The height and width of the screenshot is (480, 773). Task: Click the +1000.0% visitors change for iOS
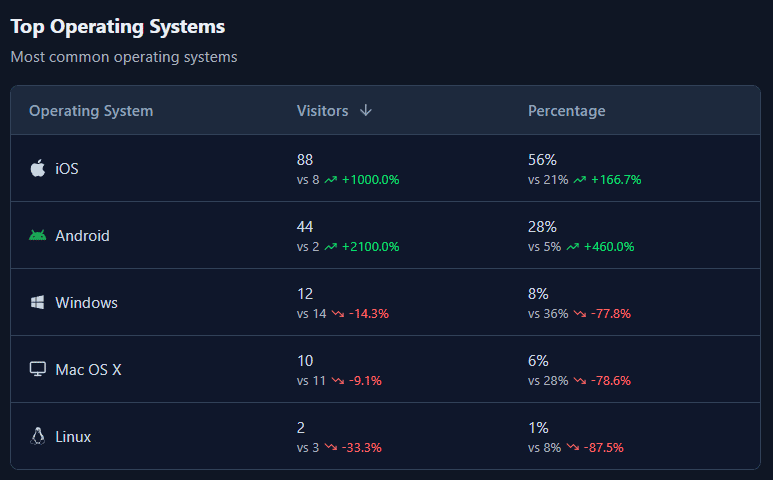pyautogui.click(x=371, y=180)
